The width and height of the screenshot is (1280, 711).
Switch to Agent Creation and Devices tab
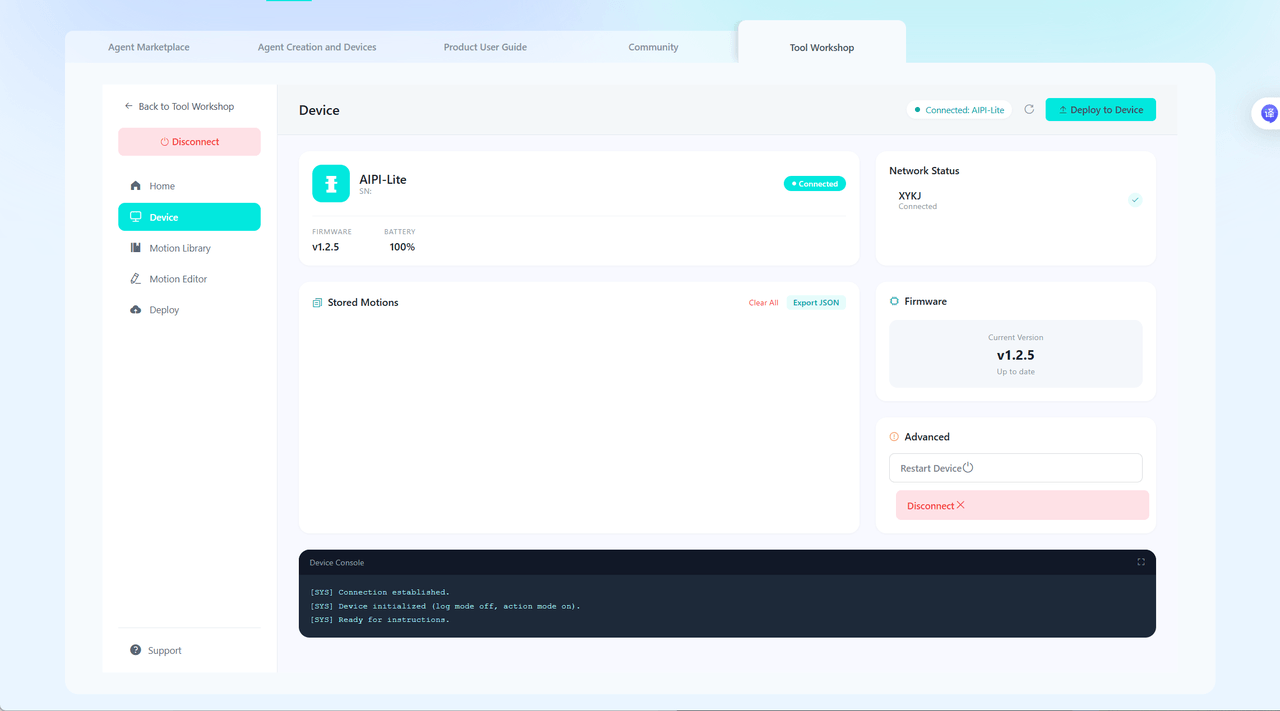click(317, 47)
